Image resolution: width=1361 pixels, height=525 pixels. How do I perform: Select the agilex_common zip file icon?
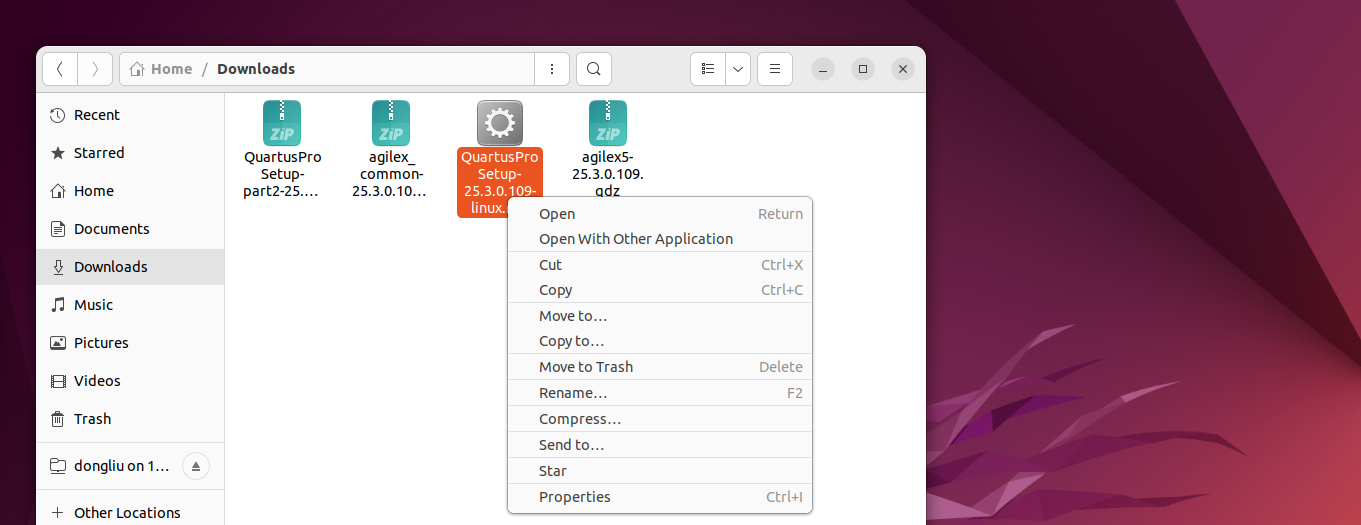pos(391,123)
